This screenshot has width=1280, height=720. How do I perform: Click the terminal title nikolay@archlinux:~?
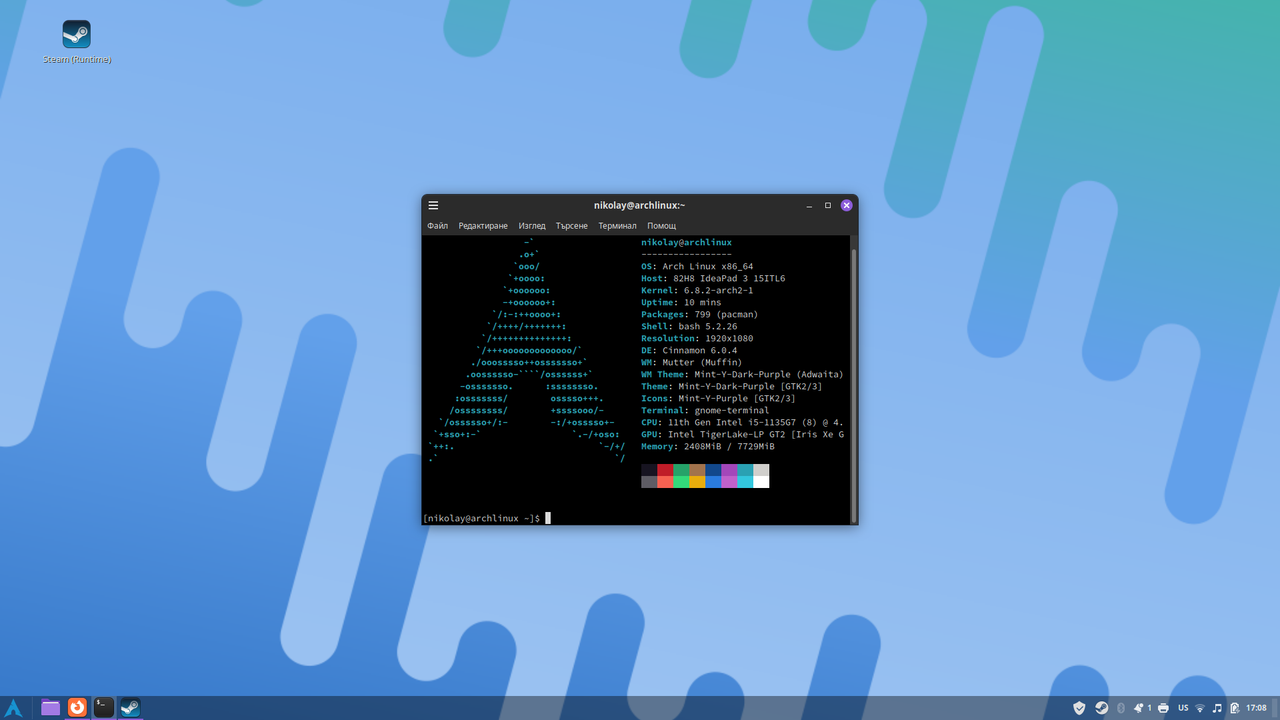[x=639, y=205]
